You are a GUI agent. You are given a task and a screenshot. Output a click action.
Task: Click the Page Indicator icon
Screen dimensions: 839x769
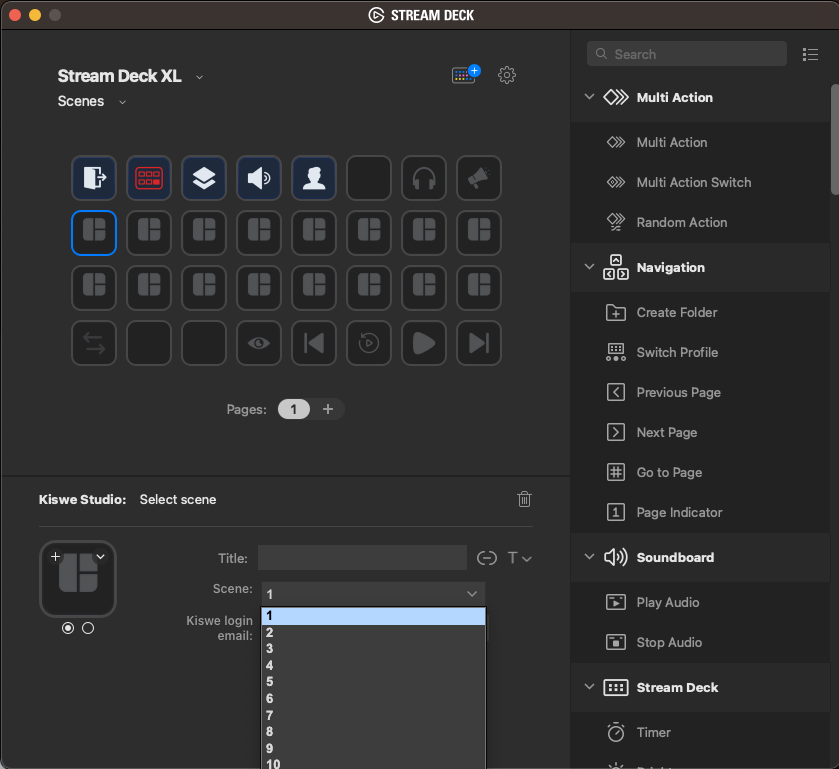click(616, 512)
